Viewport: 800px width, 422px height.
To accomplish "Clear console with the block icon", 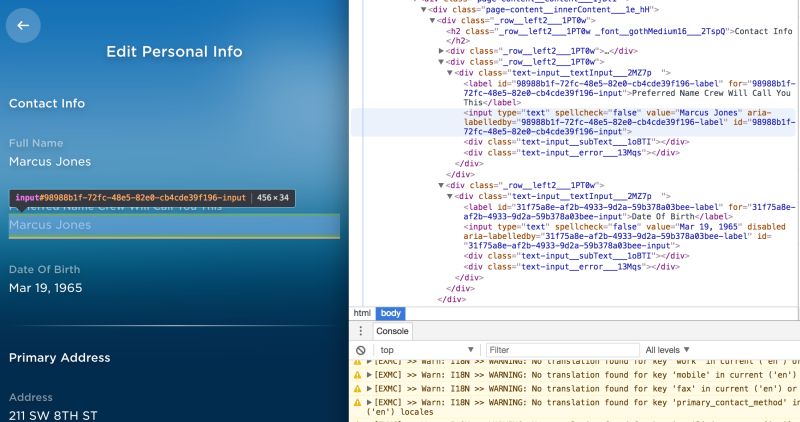I will pos(361,350).
